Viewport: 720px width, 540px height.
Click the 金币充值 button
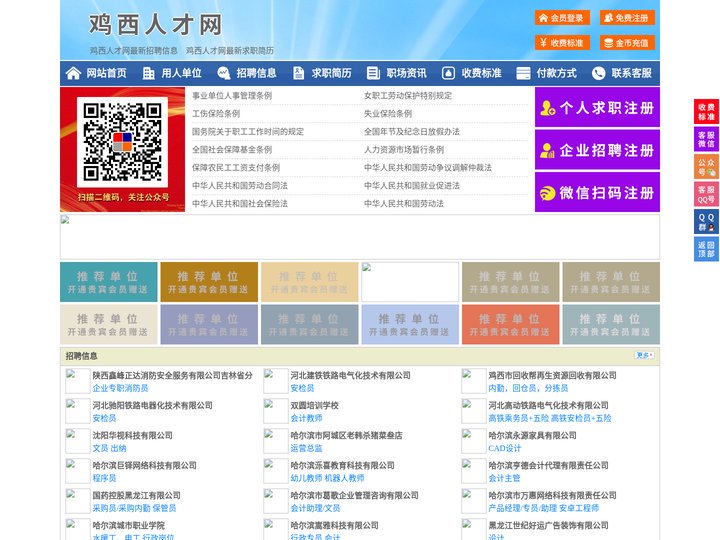[x=627, y=43]
